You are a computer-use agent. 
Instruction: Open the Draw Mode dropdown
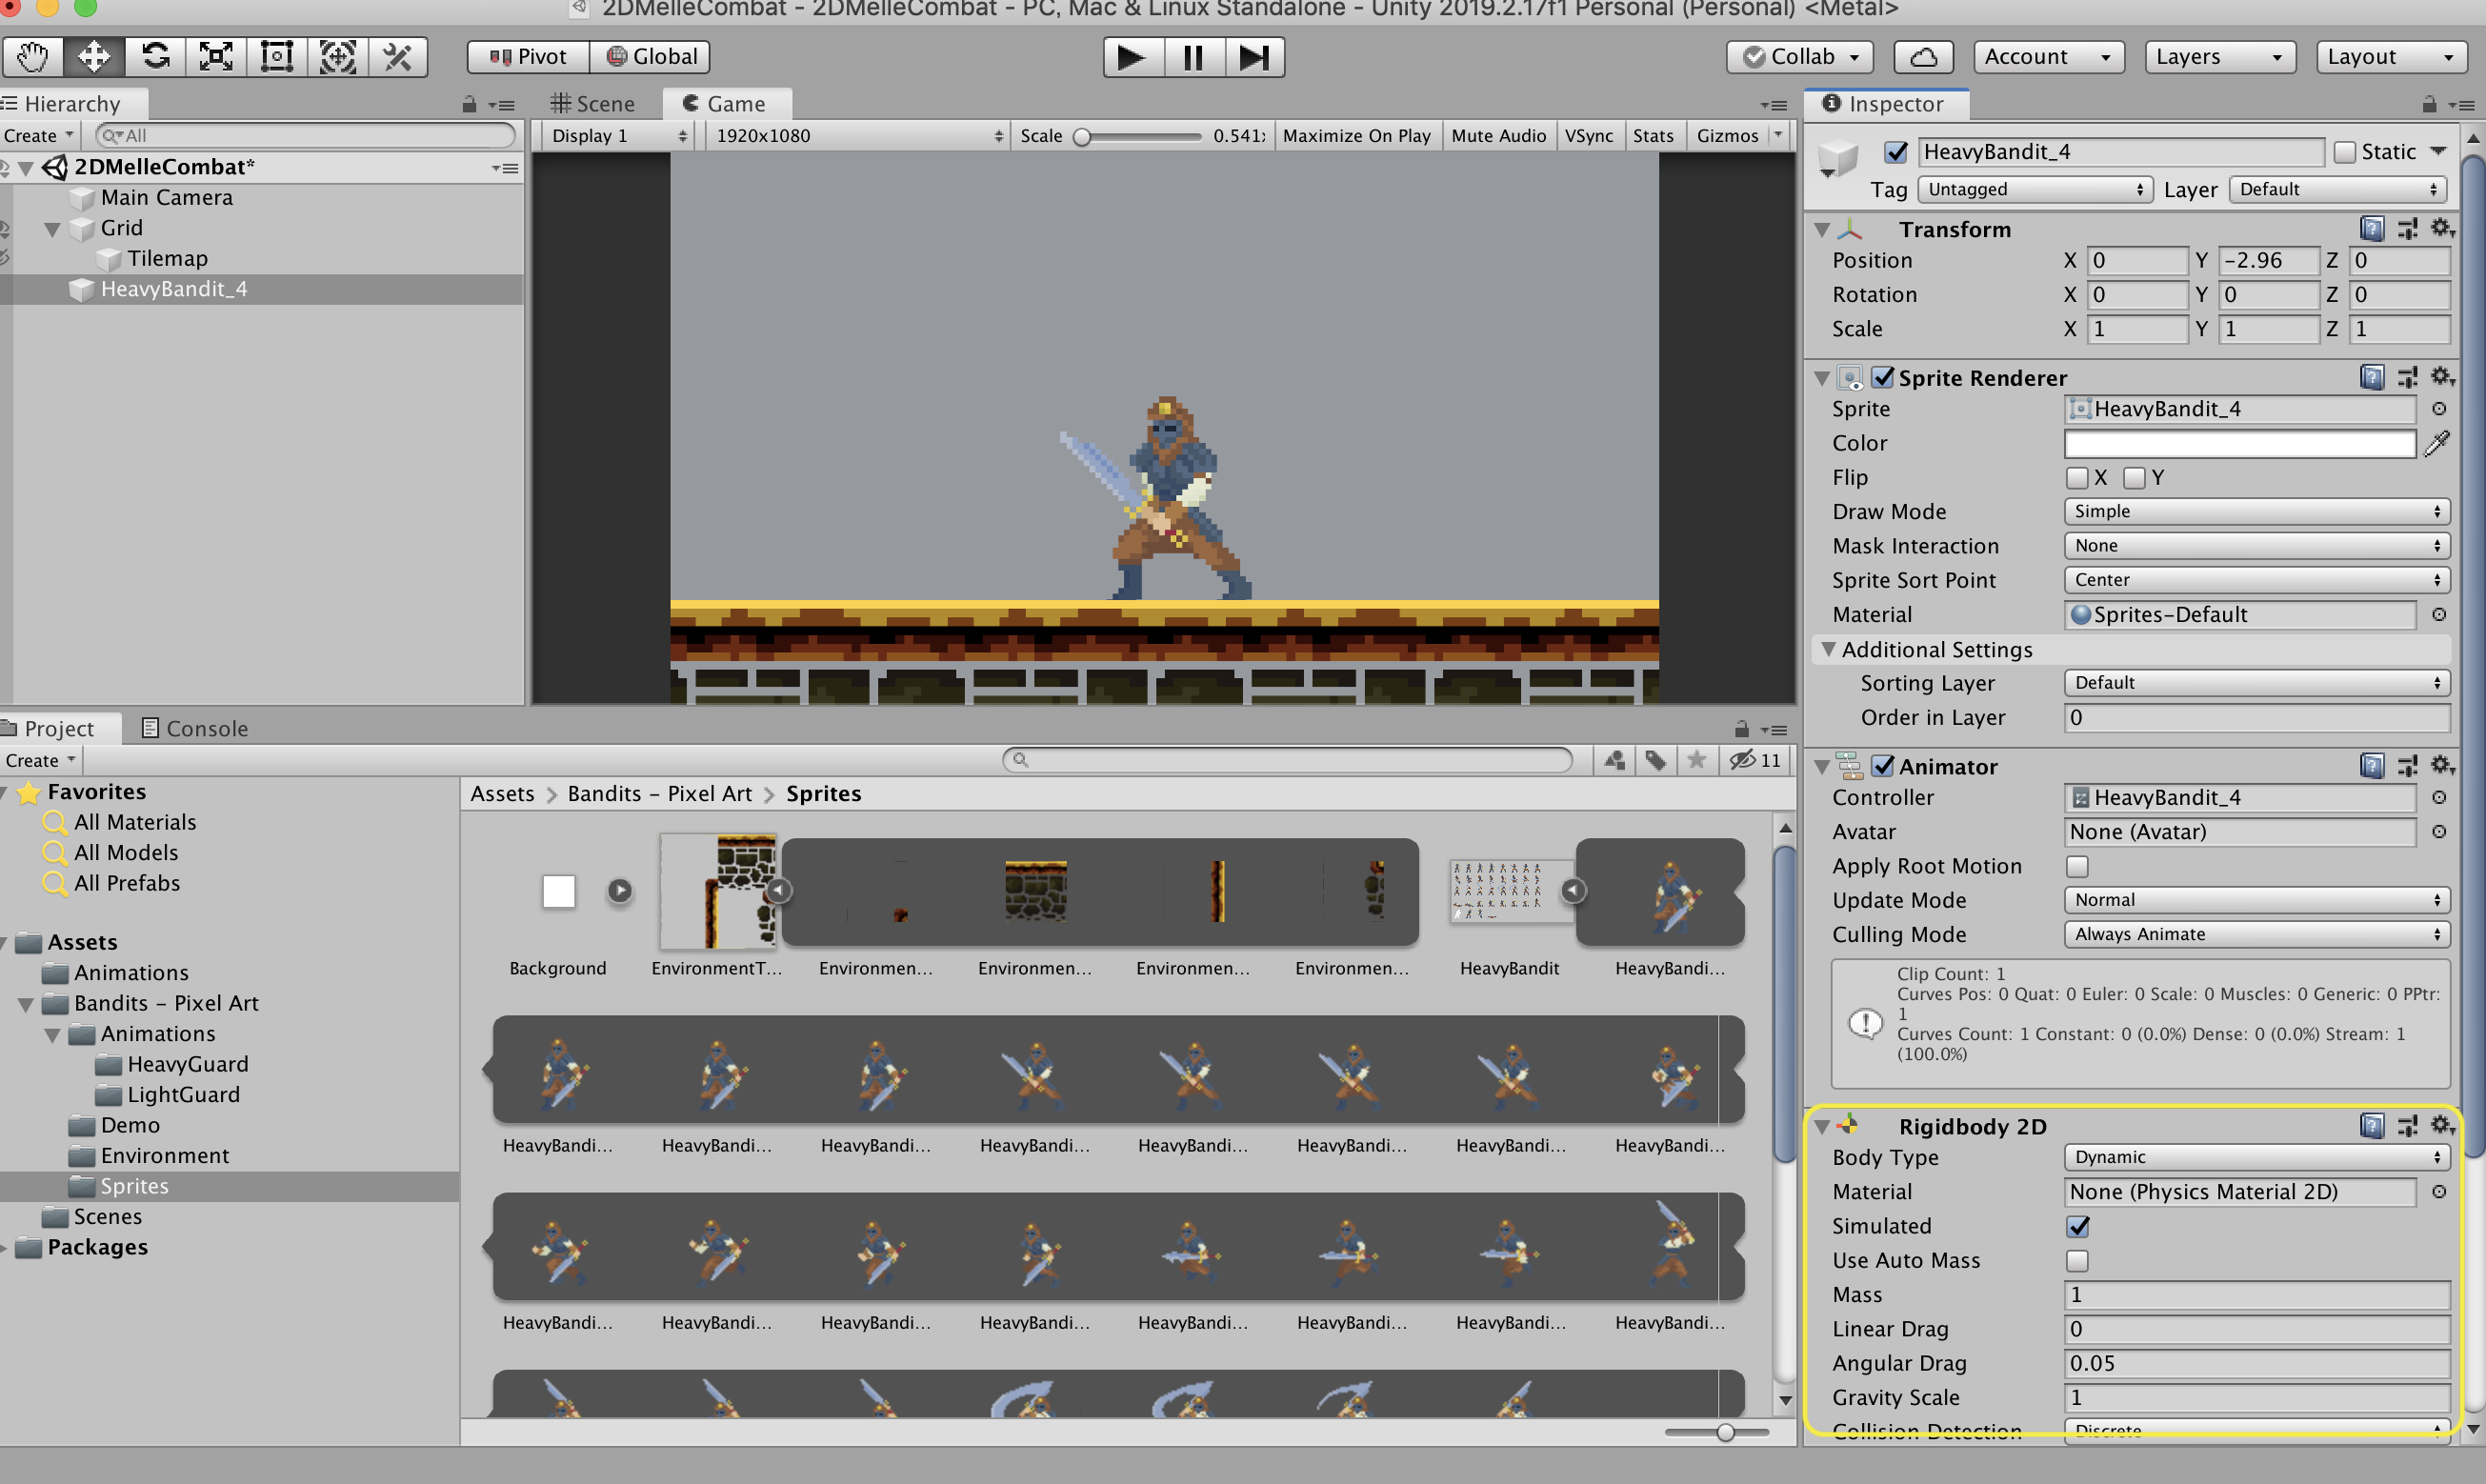[x=2256, y=512]
